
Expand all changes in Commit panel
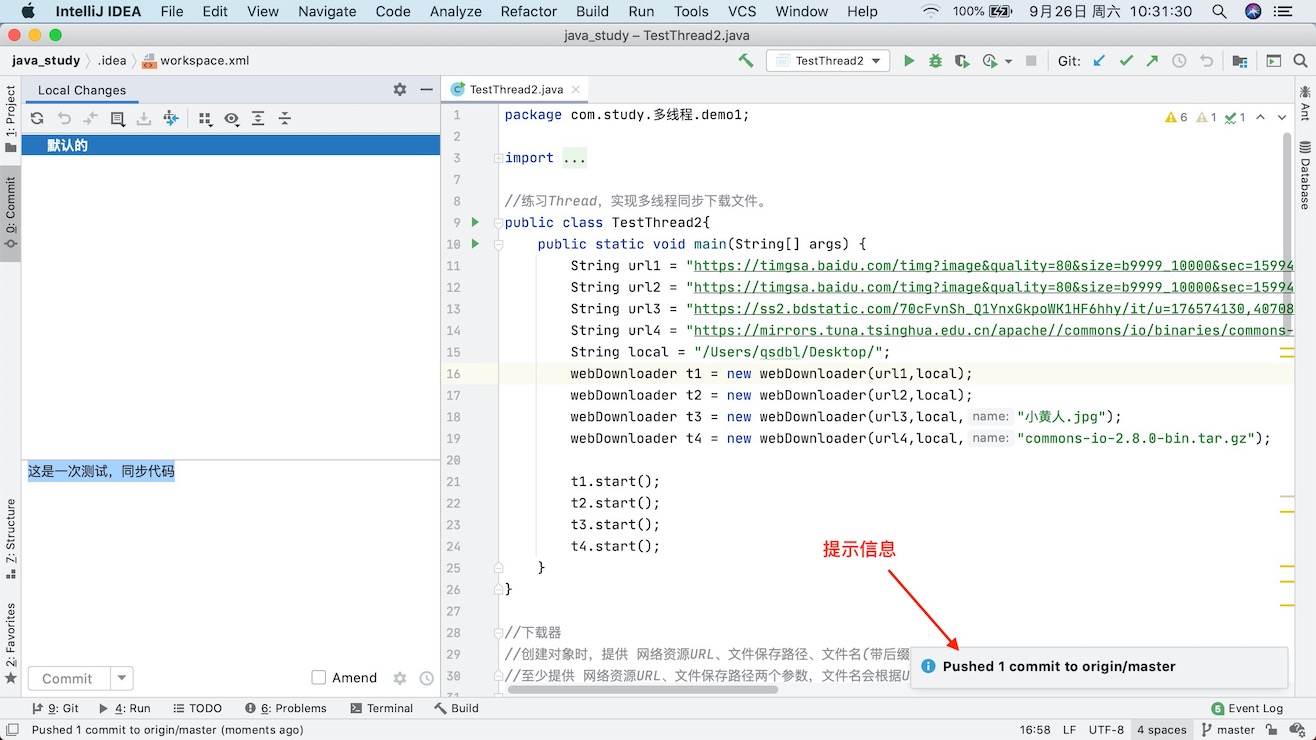point(258,119)
